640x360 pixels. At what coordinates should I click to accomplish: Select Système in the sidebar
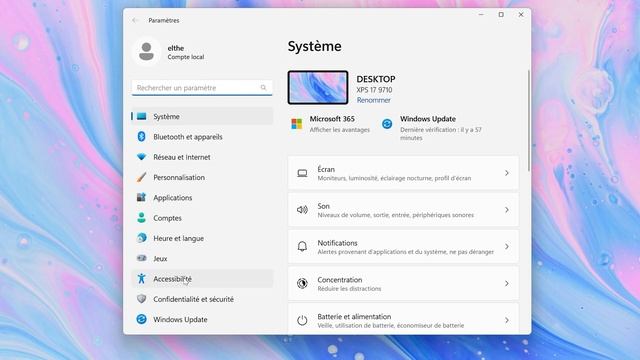202,116
